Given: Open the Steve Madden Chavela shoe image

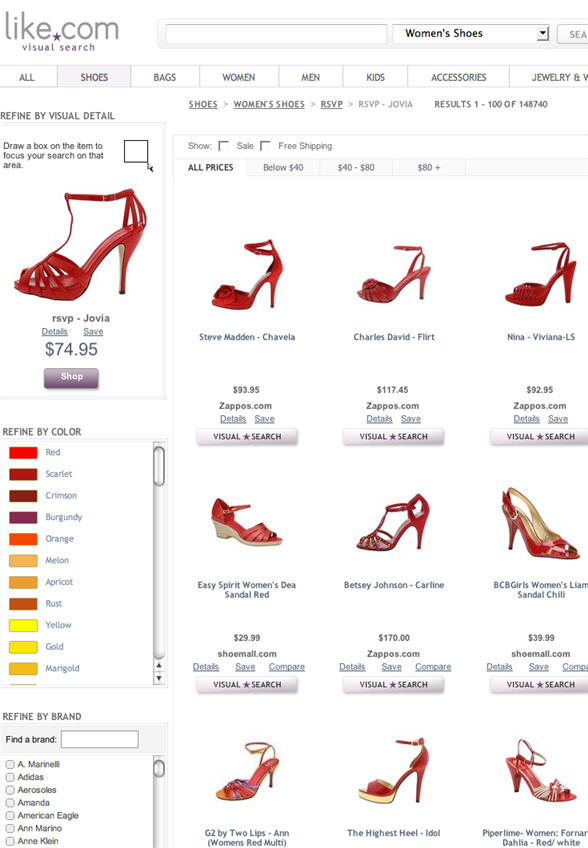Looking at the screenshot, I should 247,275.
